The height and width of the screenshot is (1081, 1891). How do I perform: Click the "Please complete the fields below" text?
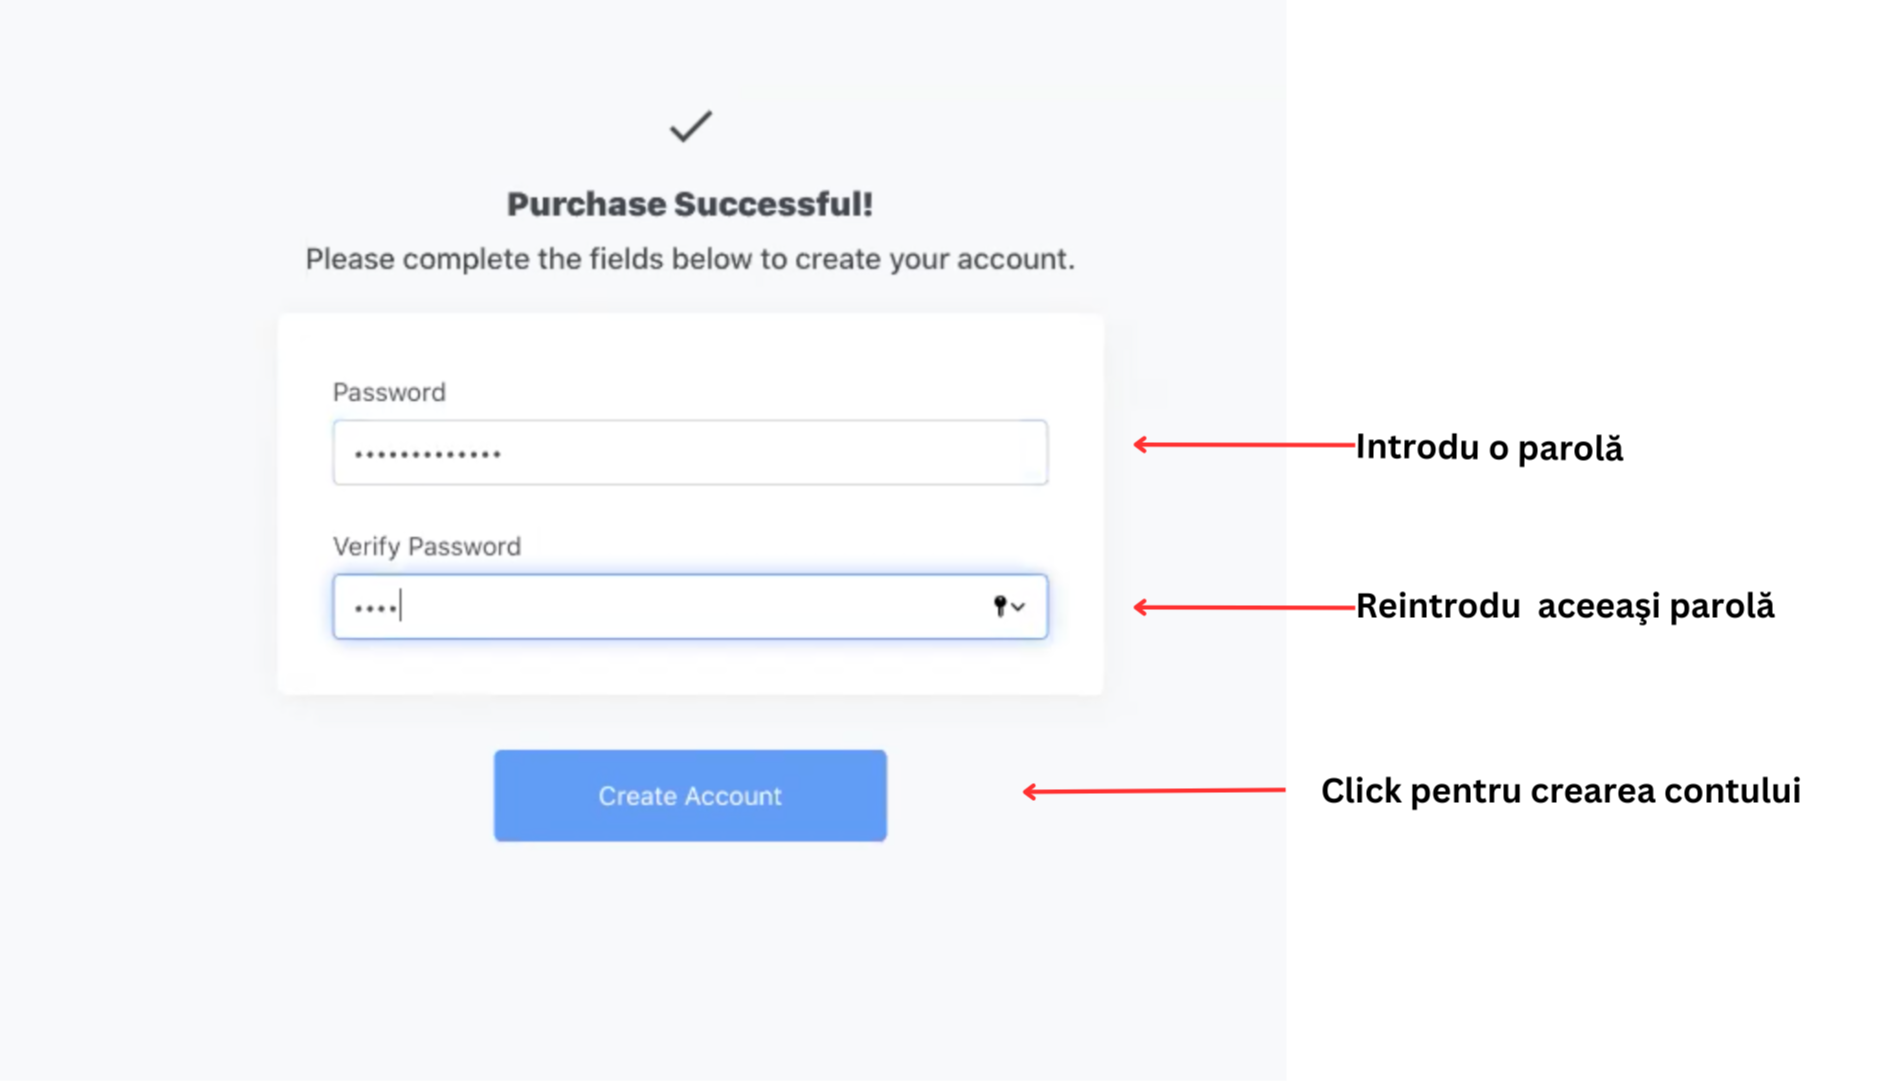click(x=690, y=259)
